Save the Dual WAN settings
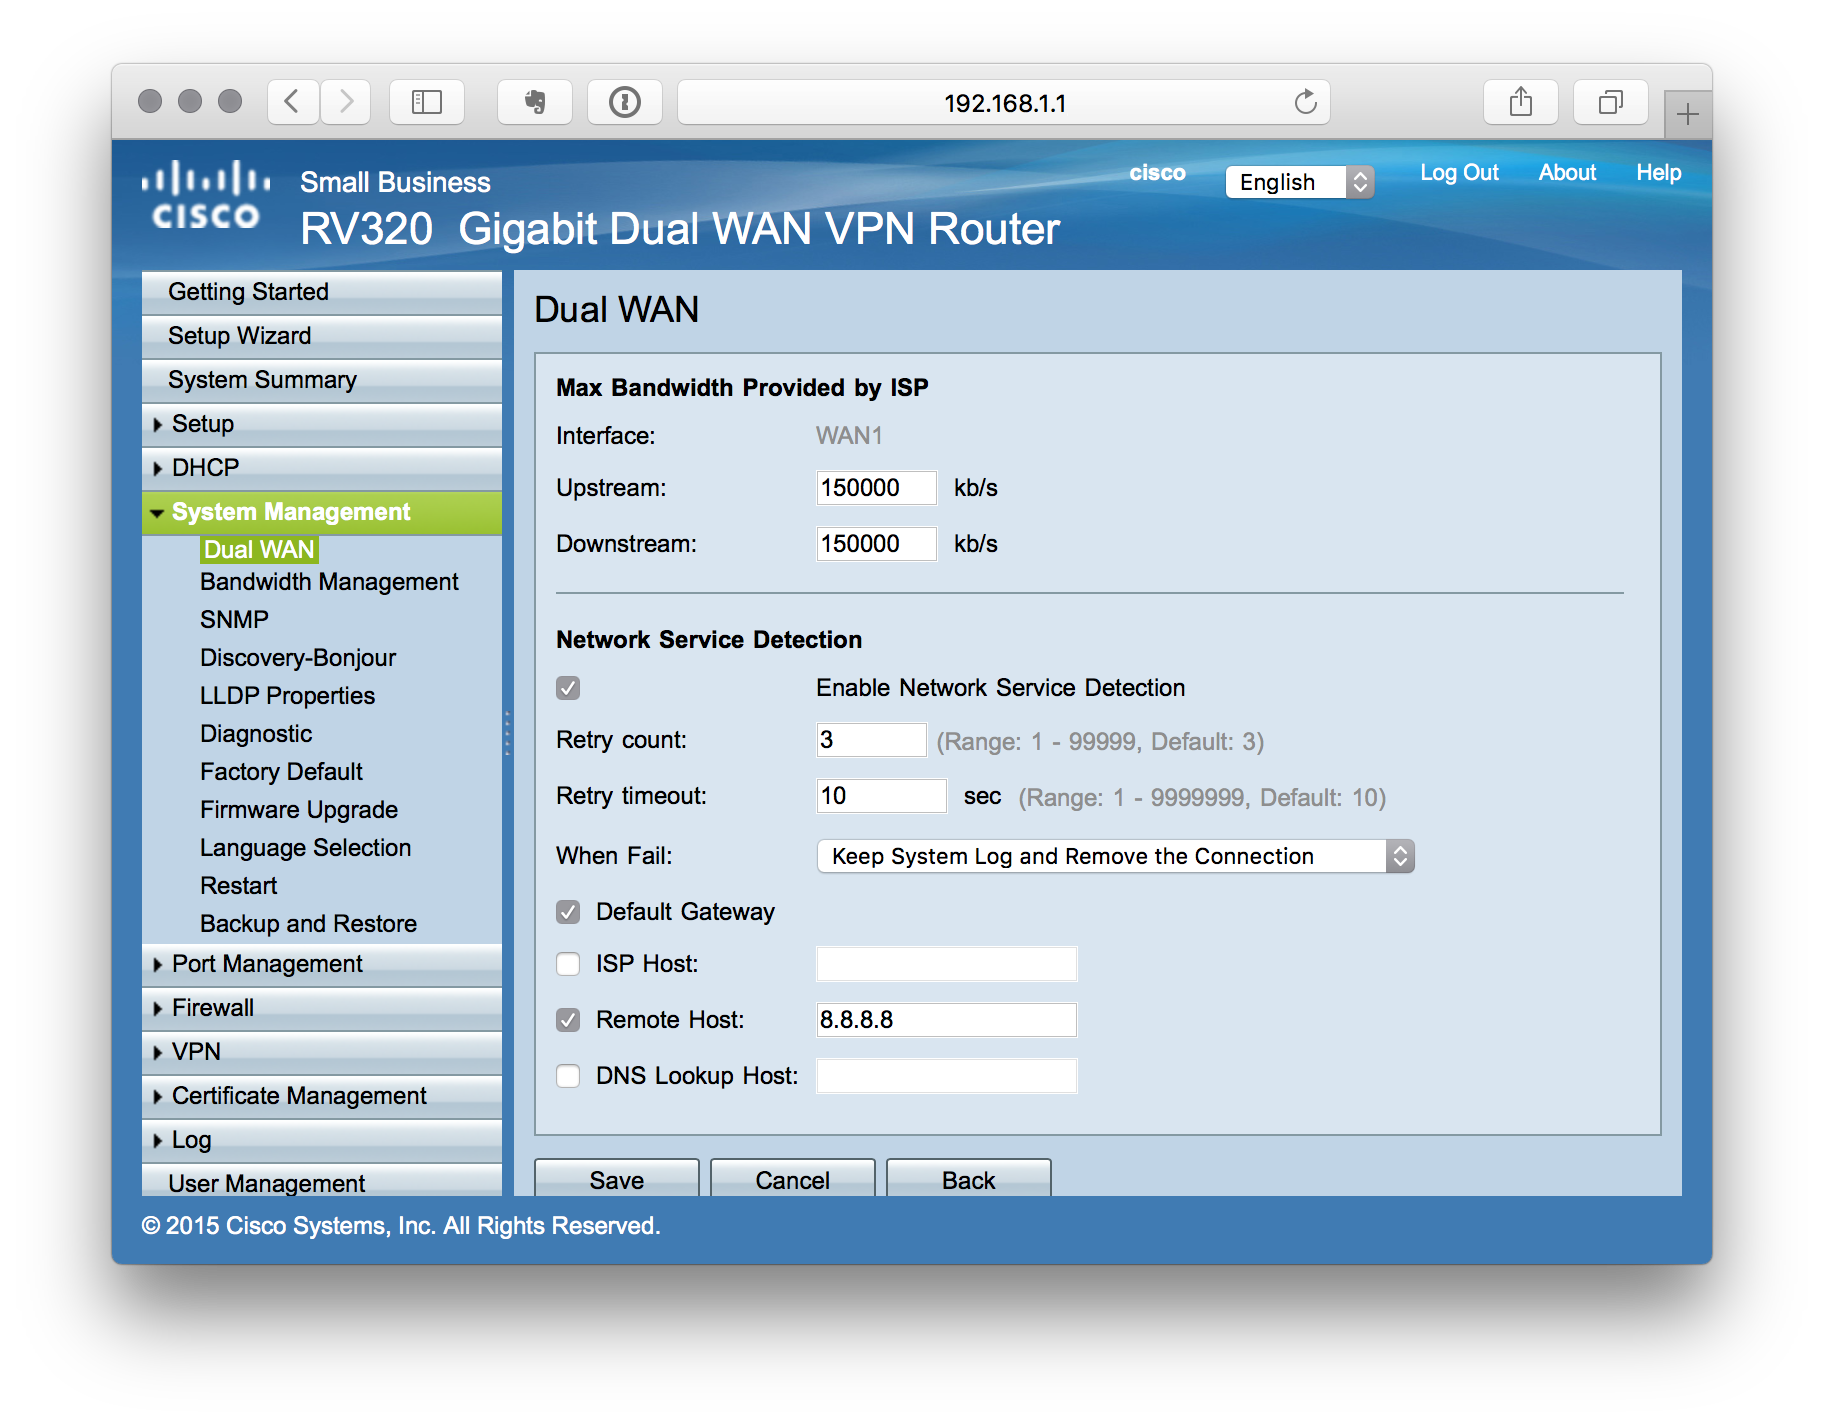The width and height of the screenshot is (1824, 1424). [x=617, y=1179]
